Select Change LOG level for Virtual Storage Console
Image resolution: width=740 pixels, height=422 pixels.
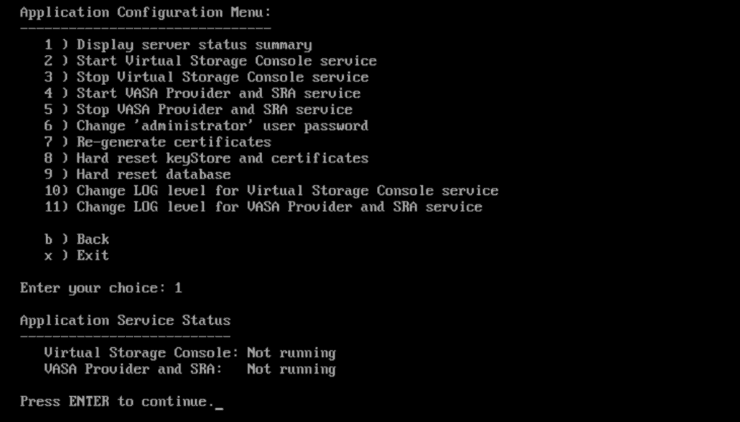tap(271, 190)
